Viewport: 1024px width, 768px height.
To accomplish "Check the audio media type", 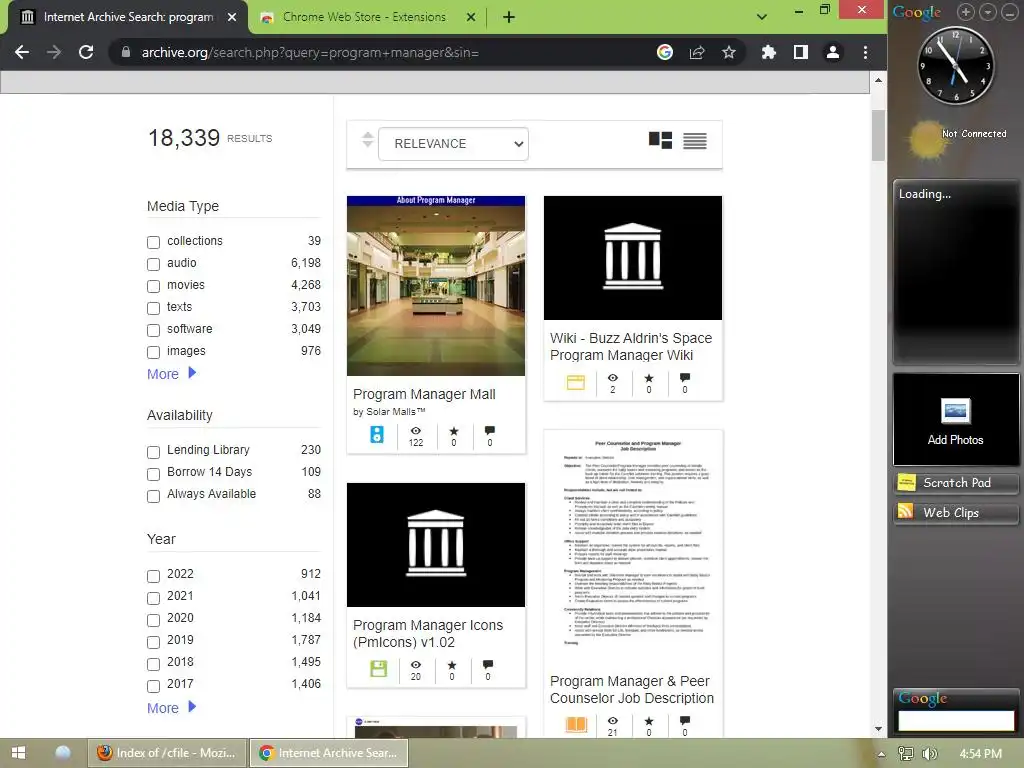I will point(153,264).
